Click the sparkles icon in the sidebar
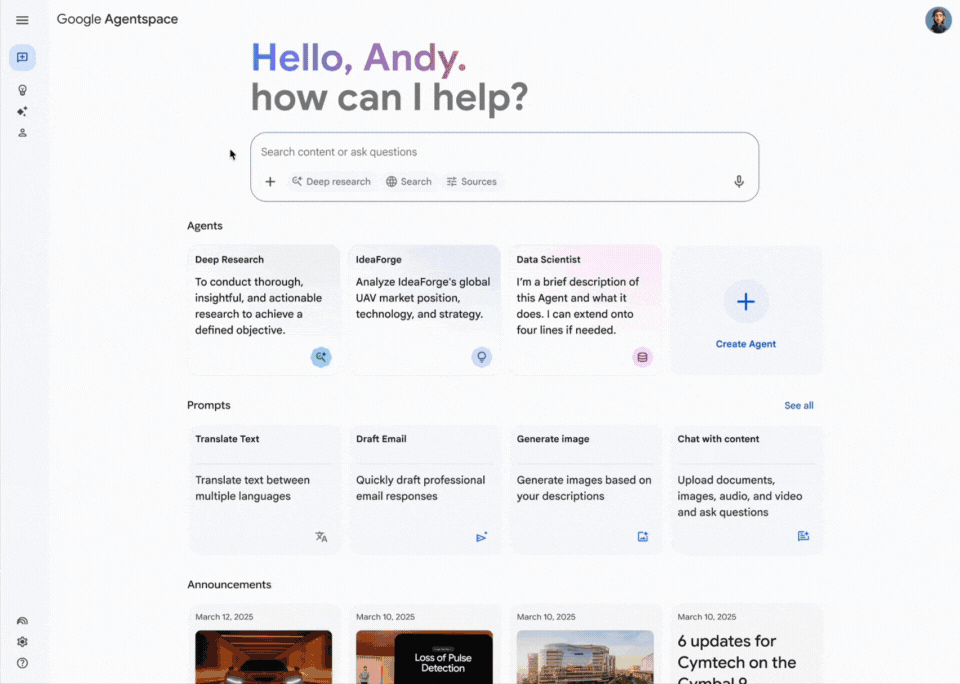960x684 pixels. (x=22, y=111)
